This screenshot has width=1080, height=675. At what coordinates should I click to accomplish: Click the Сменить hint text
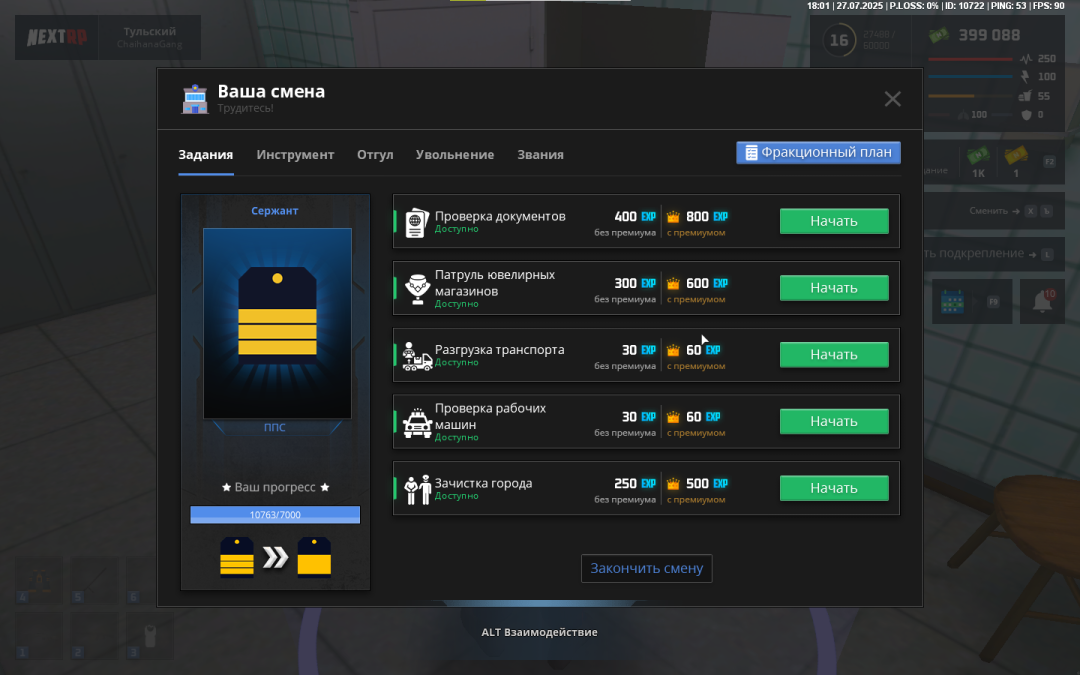tap(988, 211)
